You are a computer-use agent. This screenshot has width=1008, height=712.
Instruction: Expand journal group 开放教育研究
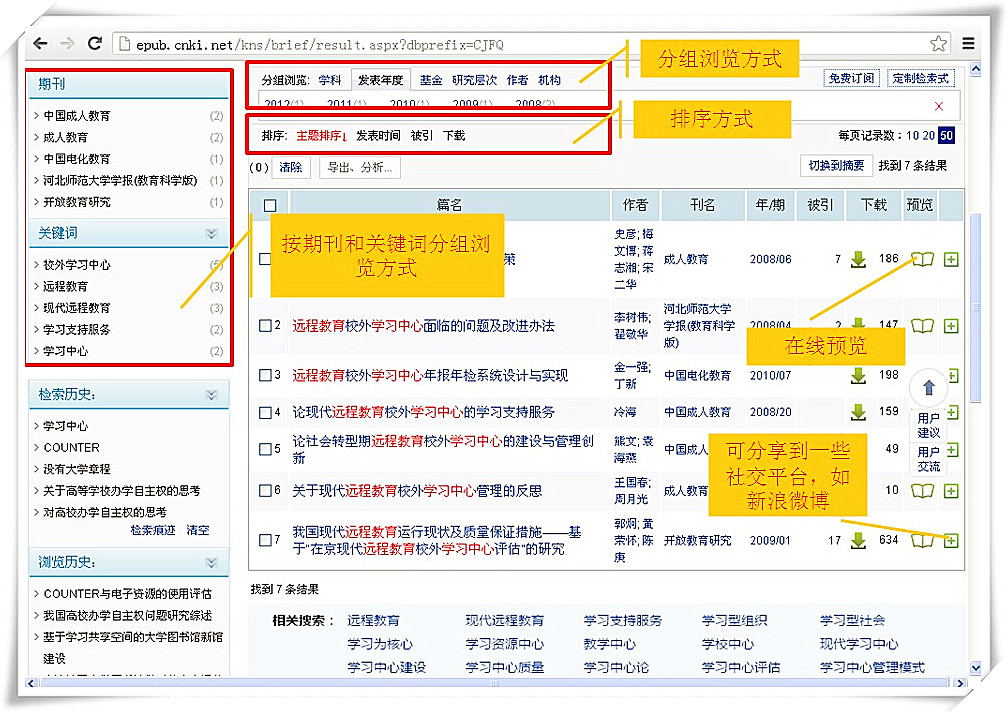tap(76, 202)
